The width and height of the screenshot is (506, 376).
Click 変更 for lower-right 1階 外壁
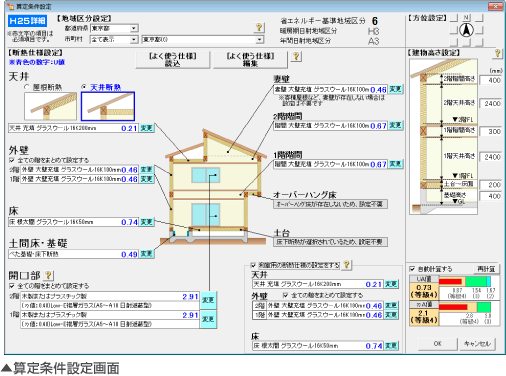pos(391,315)
